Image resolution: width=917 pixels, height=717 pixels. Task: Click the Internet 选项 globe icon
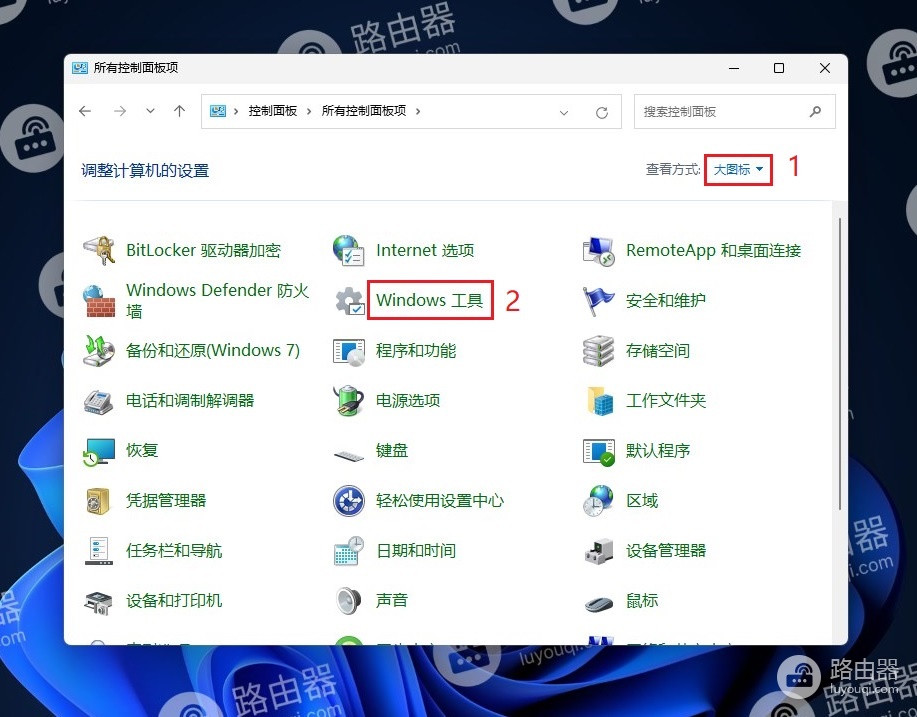coord(349,250)
